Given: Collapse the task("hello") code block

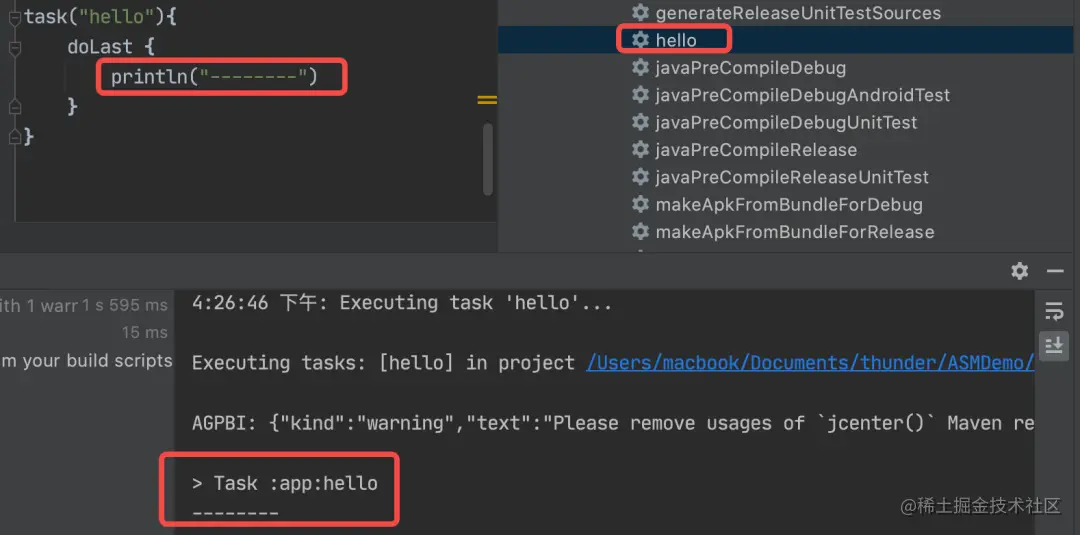Looking at the screenshot, I should coord(15,18).
